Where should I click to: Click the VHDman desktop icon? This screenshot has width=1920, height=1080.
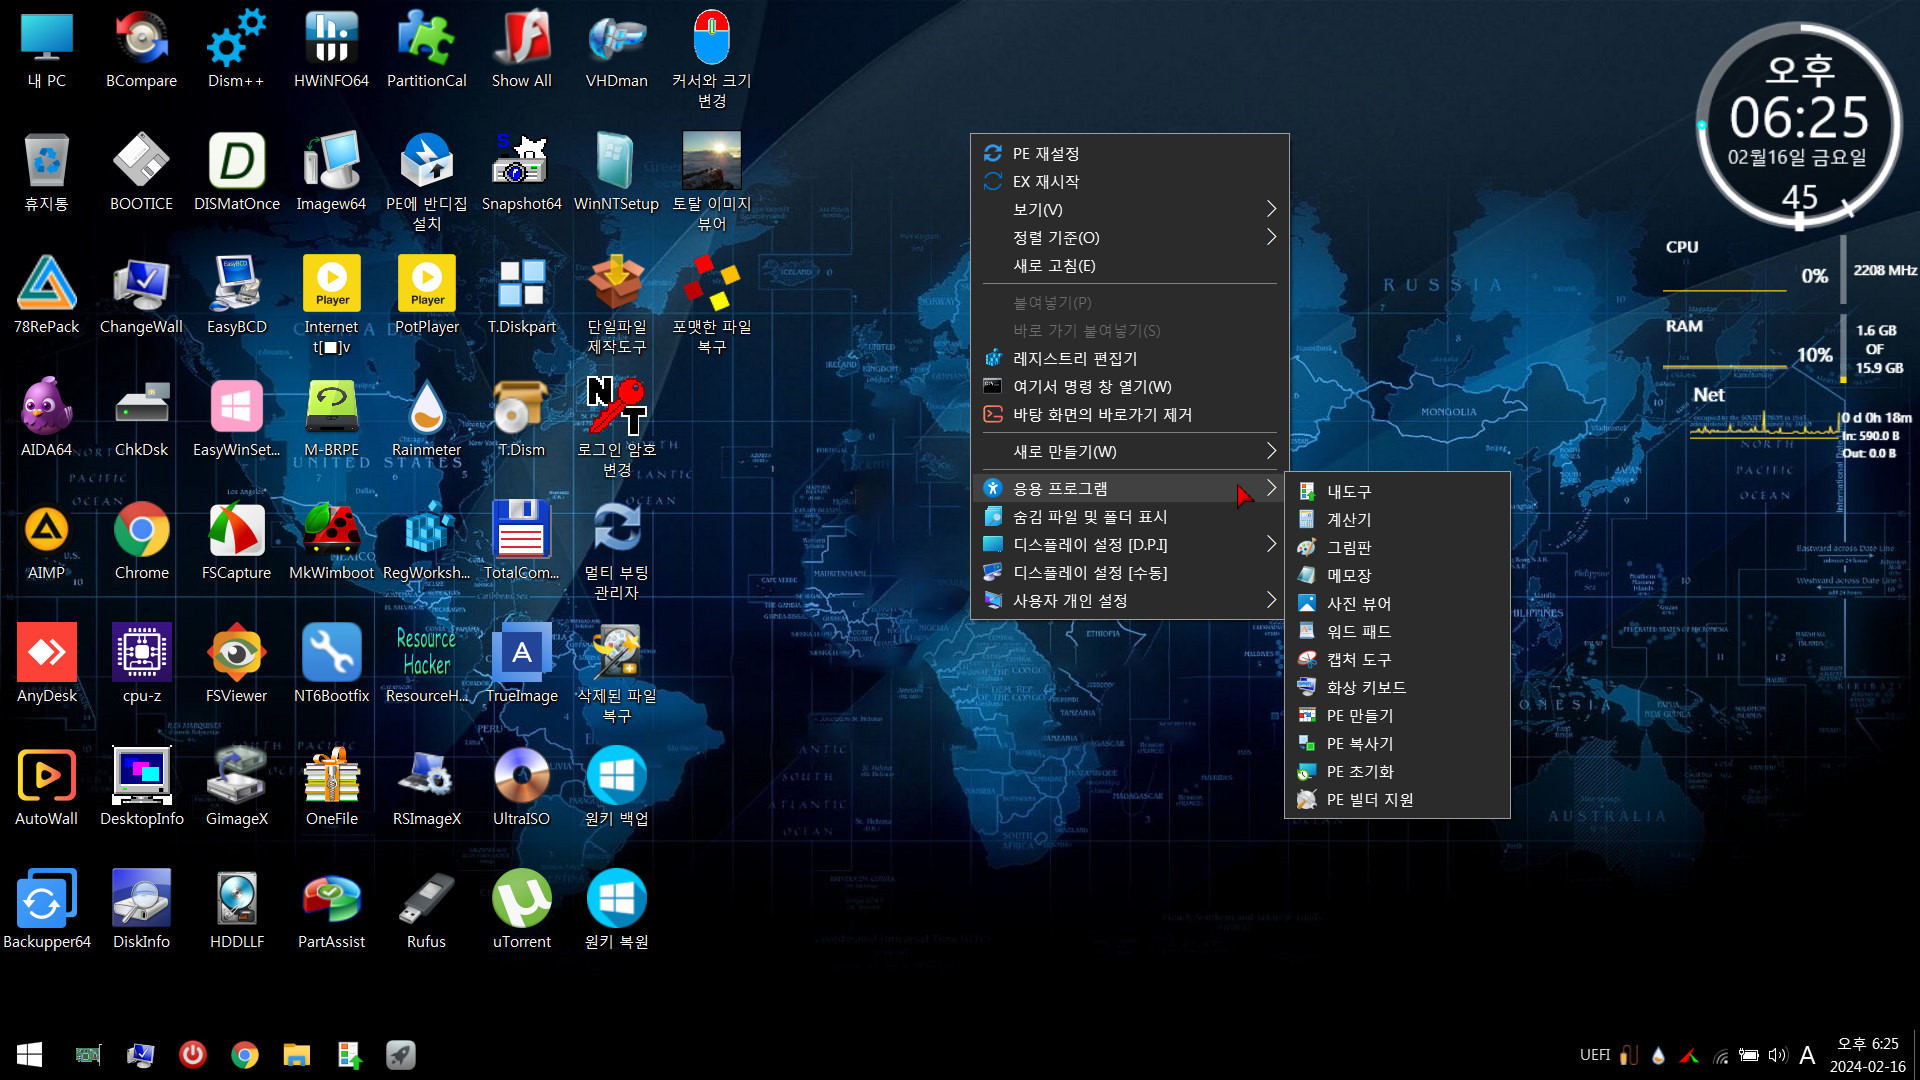(x=616, y=50)
